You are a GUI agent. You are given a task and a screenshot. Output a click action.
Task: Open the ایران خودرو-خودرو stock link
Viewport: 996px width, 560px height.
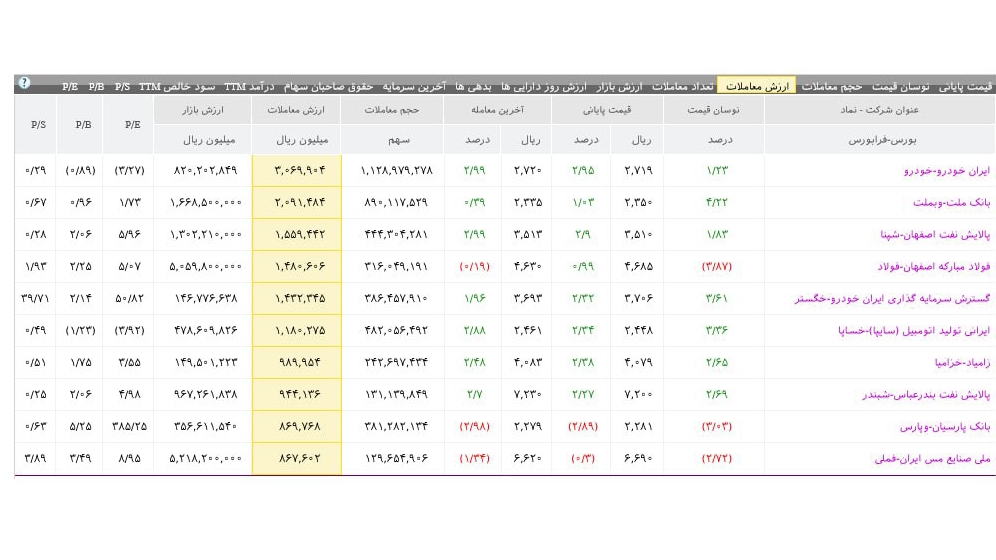946,170
